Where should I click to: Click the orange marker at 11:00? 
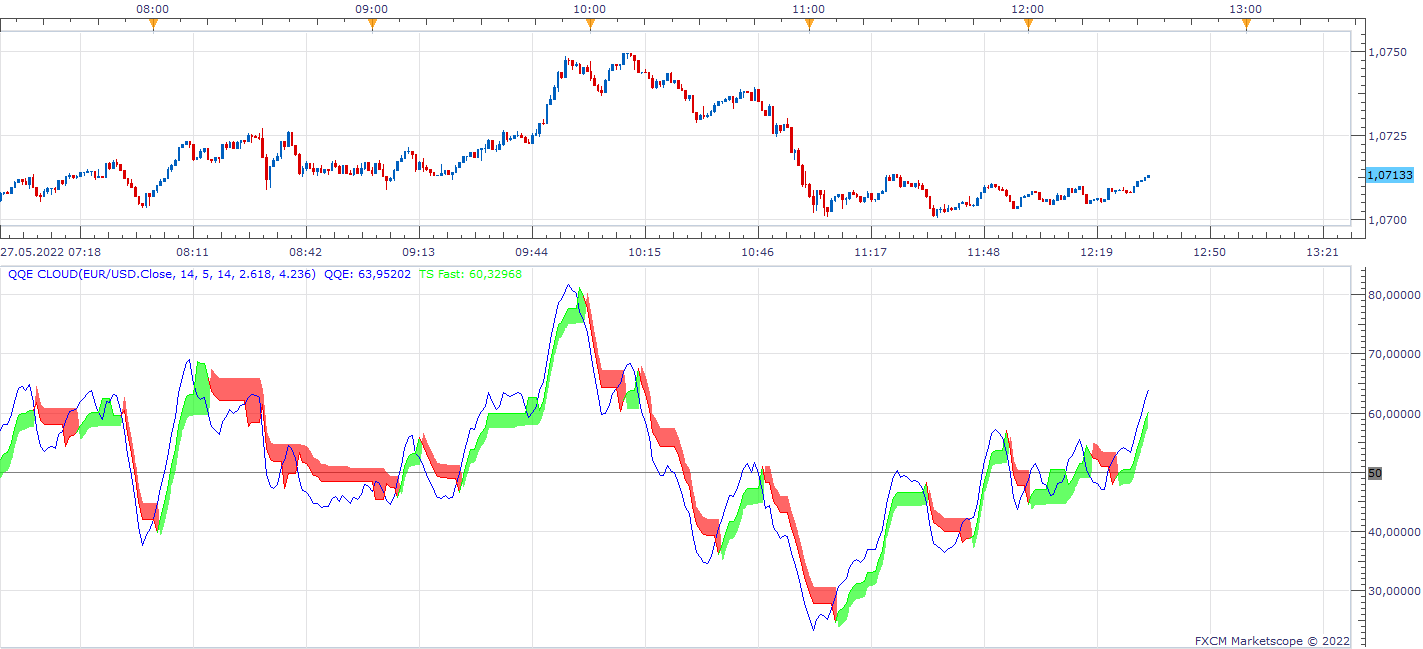point(809,25)
